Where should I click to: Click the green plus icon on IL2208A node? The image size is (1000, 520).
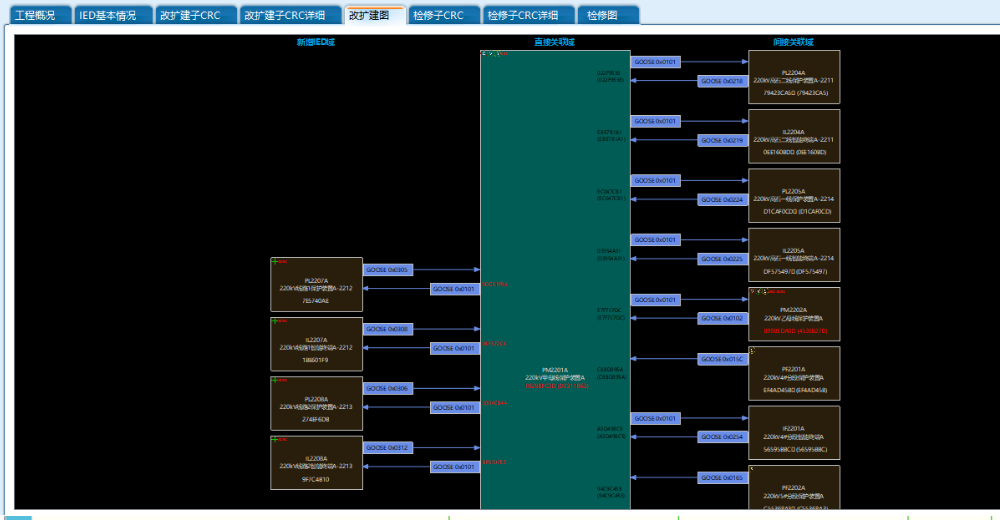pyautogui.click(x=275, y=439)
